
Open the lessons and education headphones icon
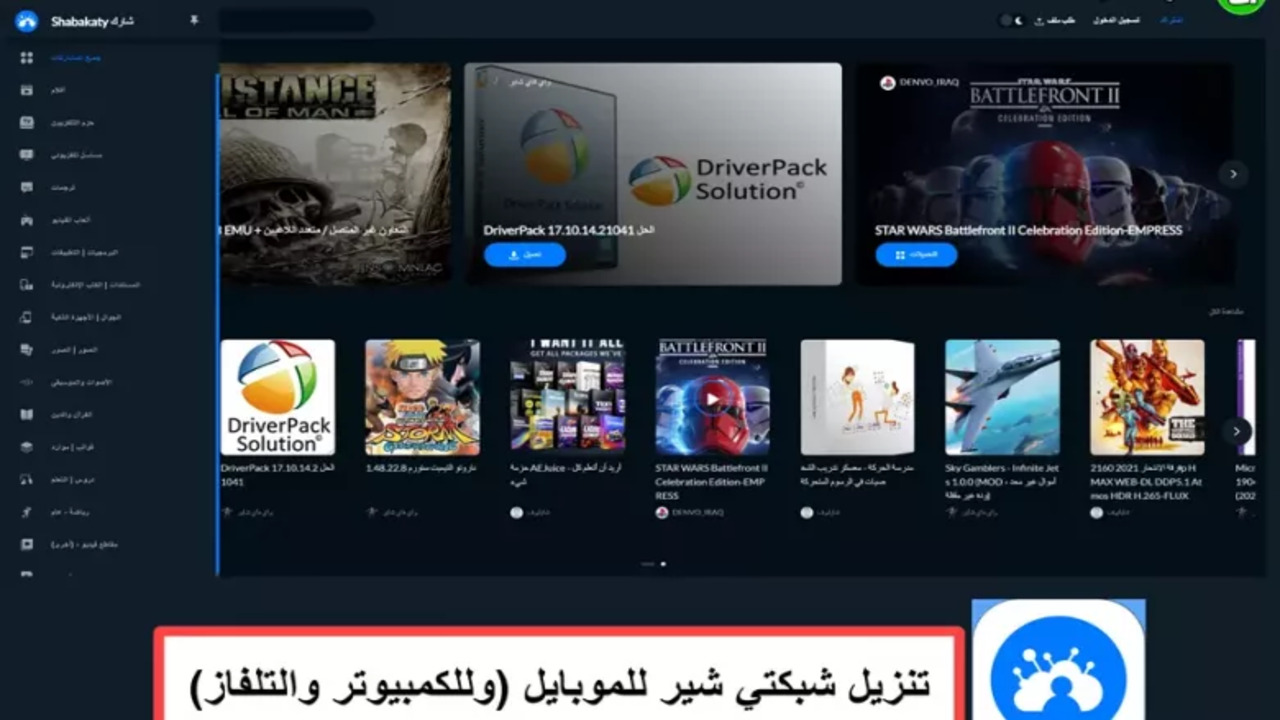tap(27, 479)
